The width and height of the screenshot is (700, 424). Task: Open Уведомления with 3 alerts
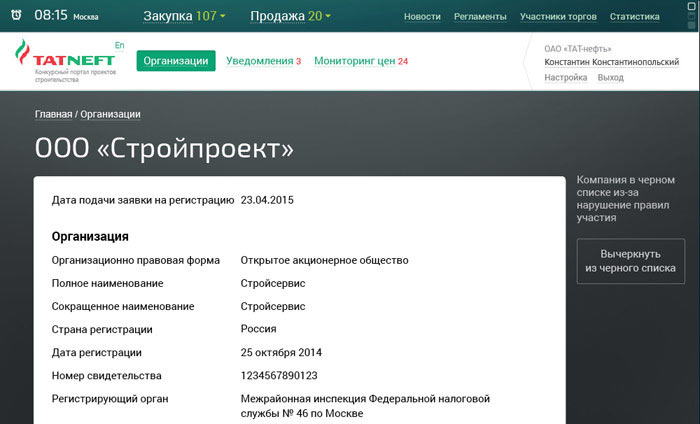264,61
